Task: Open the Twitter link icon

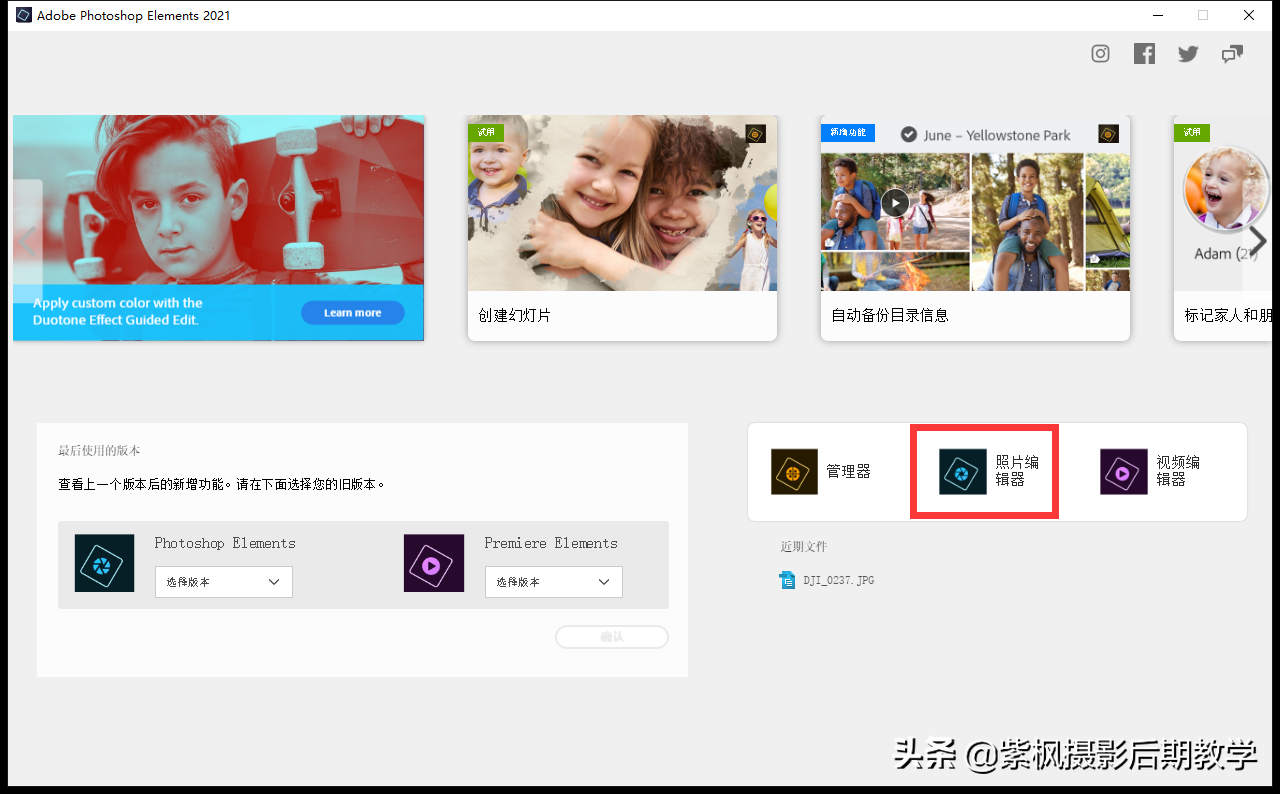Action: point(1188,54)
